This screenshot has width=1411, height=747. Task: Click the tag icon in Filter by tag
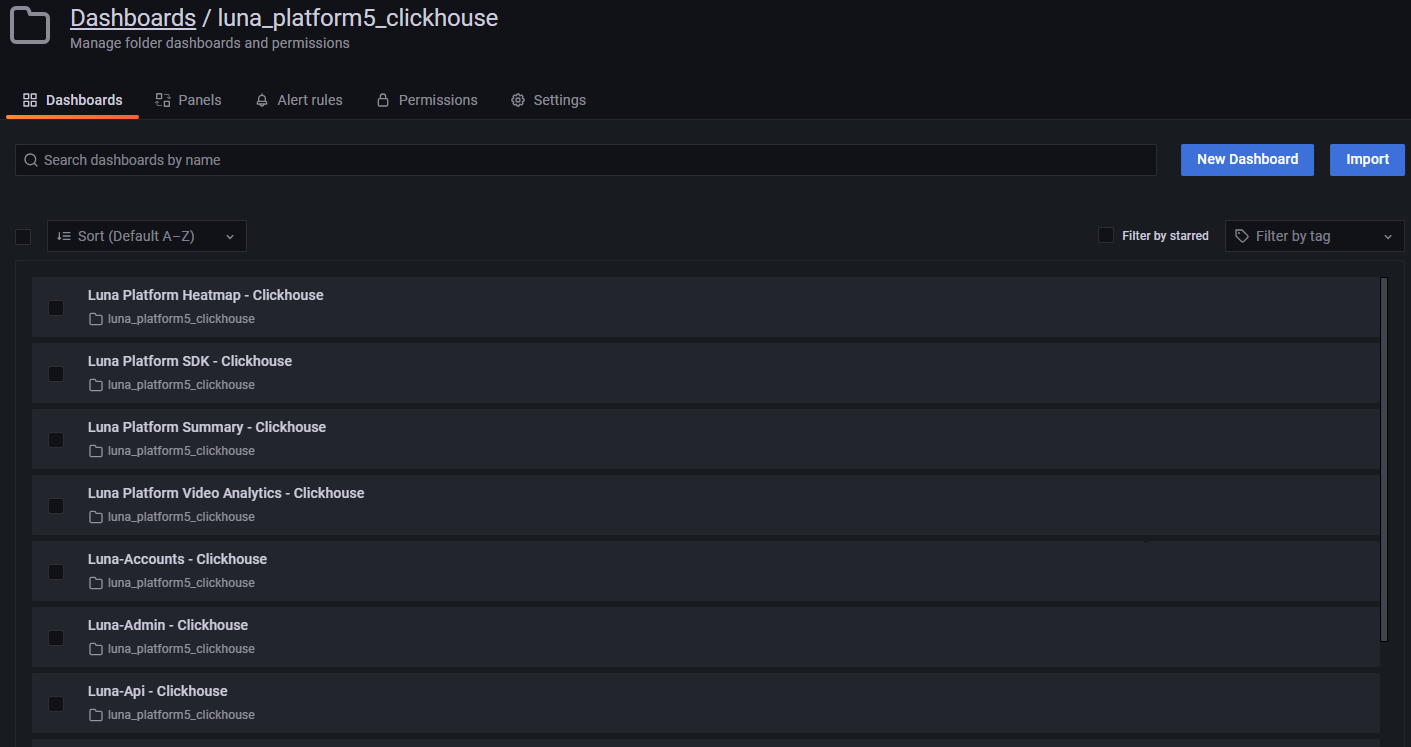coord(1242,236)
